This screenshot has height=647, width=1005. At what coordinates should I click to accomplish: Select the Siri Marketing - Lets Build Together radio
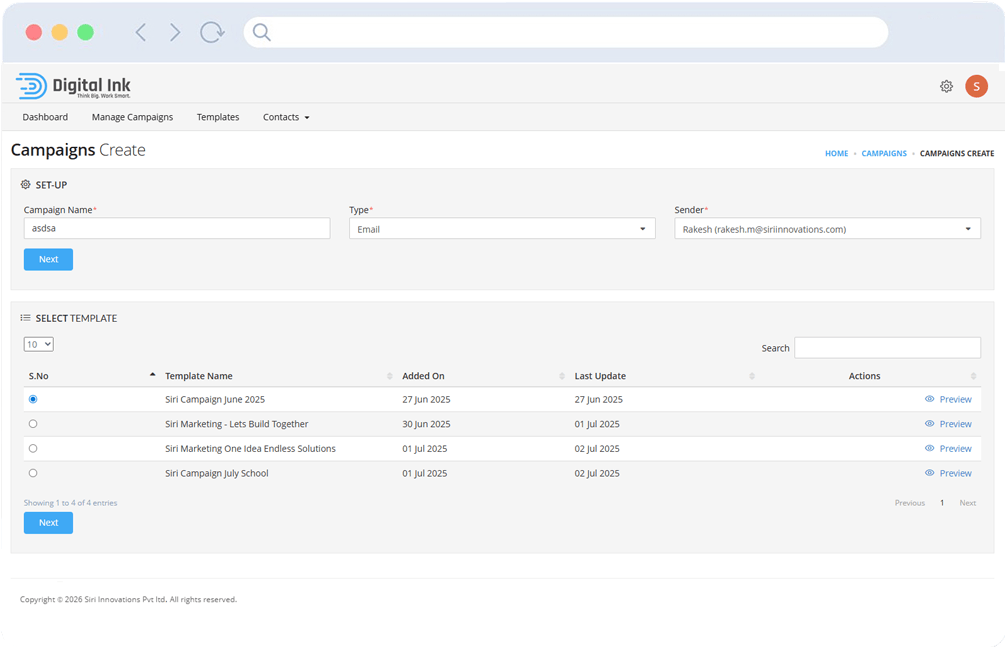click(x=33, y=424)
